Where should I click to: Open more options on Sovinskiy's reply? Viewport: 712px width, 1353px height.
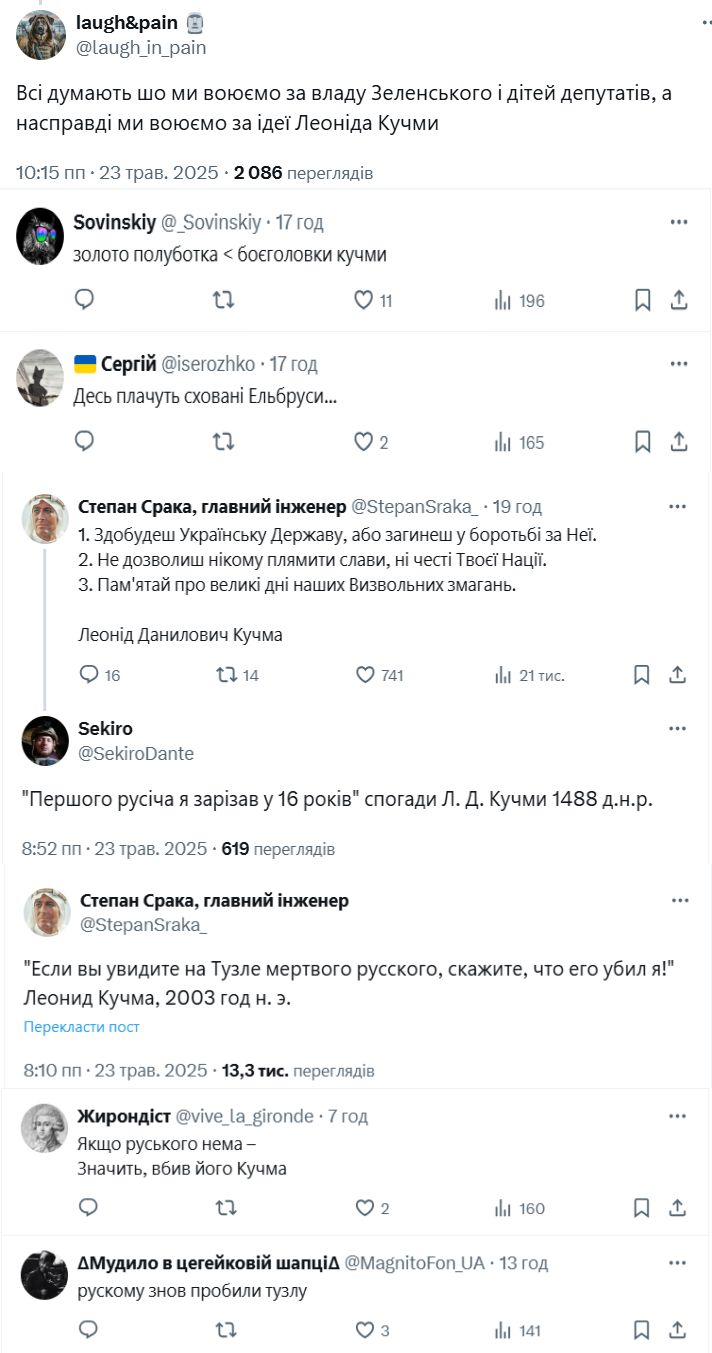679,222
